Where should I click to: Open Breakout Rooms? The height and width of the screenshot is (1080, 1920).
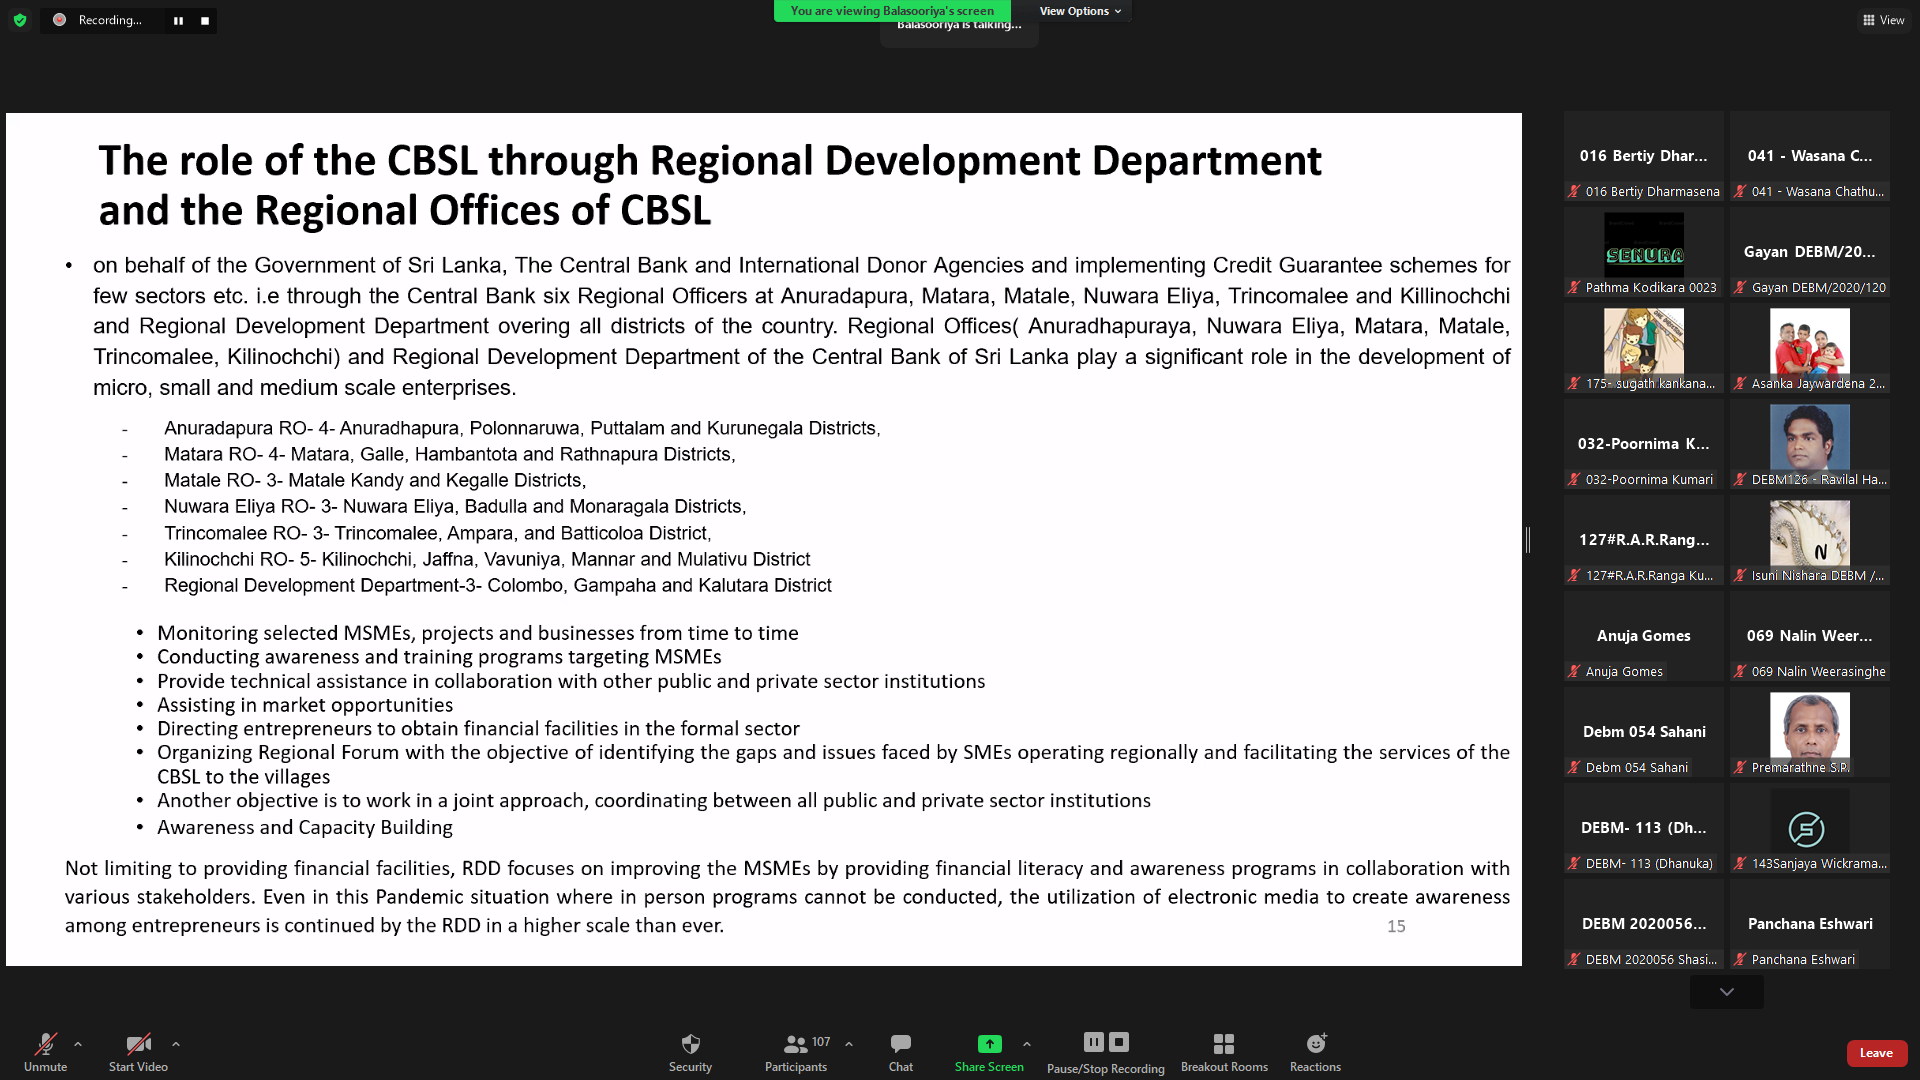[x=1224, y=1052]
